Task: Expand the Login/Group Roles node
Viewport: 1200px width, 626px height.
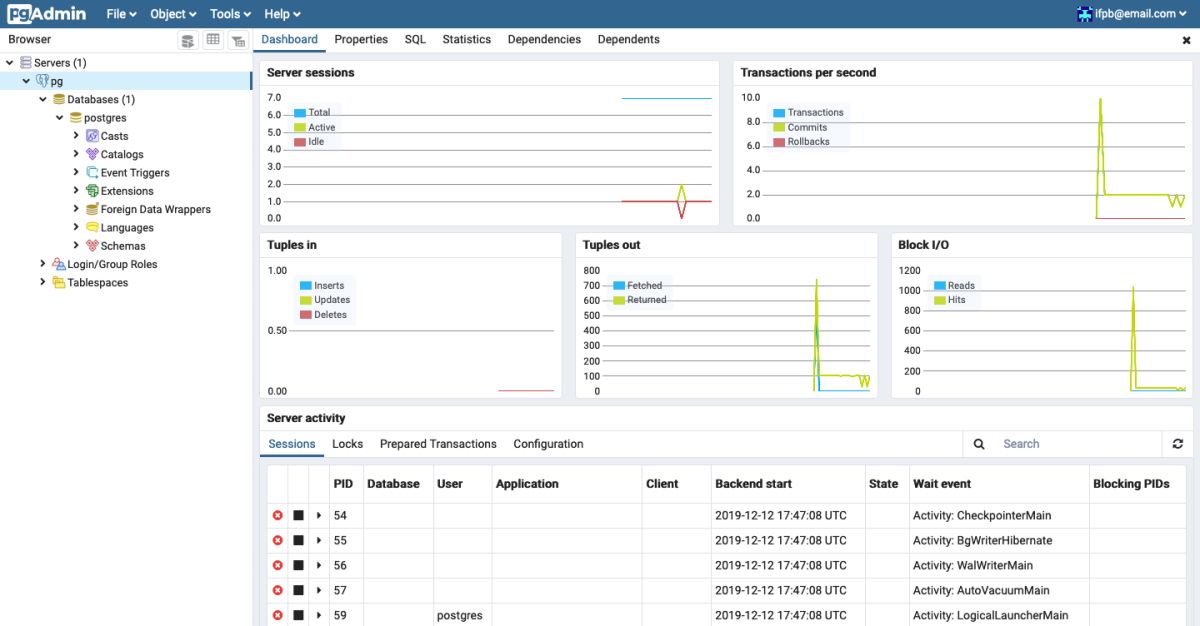Action: [43, 264]
